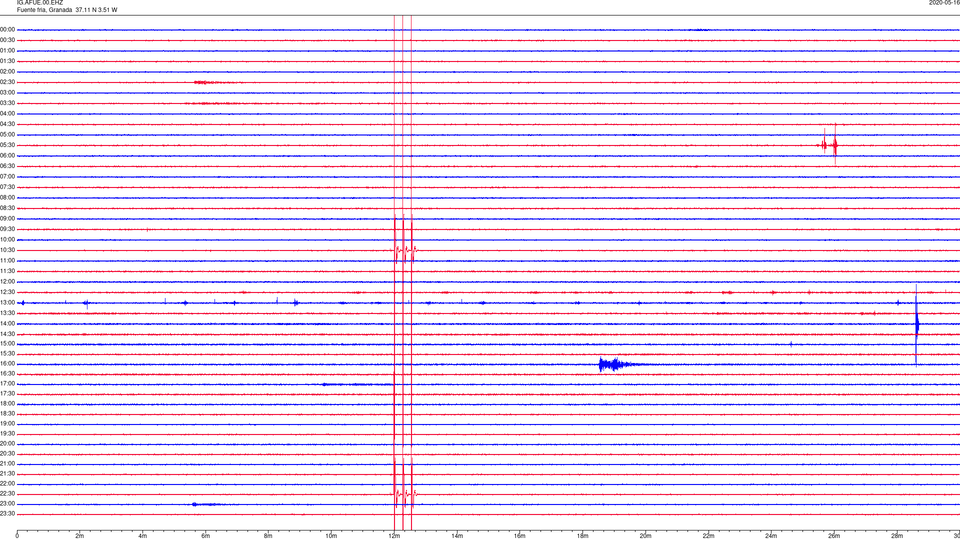This screenshot has width=960, height=540.
Task: Click the 21:00 time label
Action: coord(7,464)
